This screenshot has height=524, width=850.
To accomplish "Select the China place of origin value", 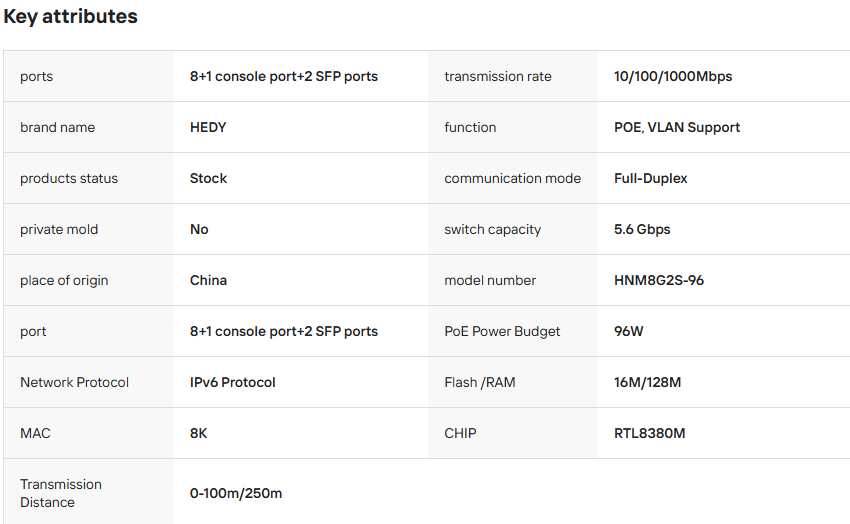I will (x=208, y=280).
